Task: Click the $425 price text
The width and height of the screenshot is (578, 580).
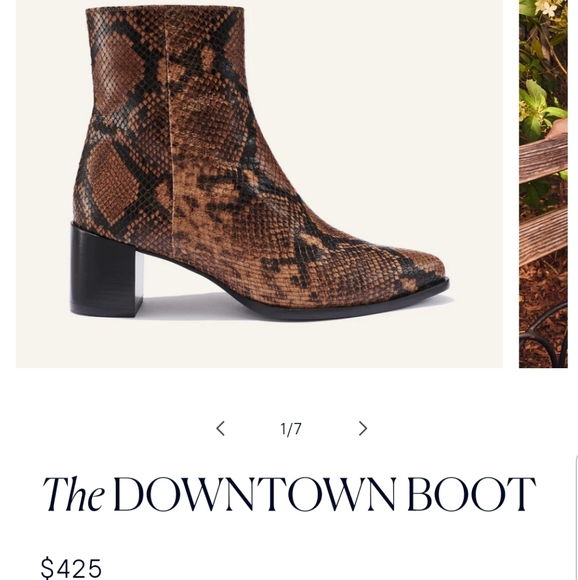Action: tap(71, 567)
